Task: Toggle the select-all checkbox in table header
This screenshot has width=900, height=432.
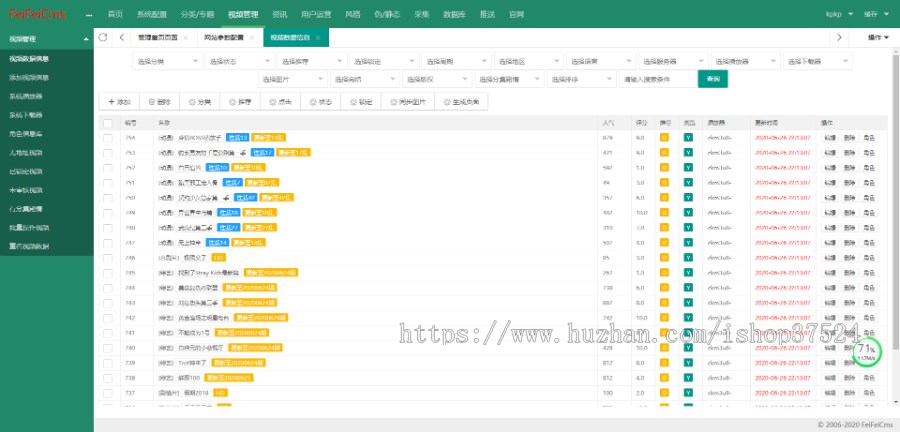Action: tap(108, 123)
